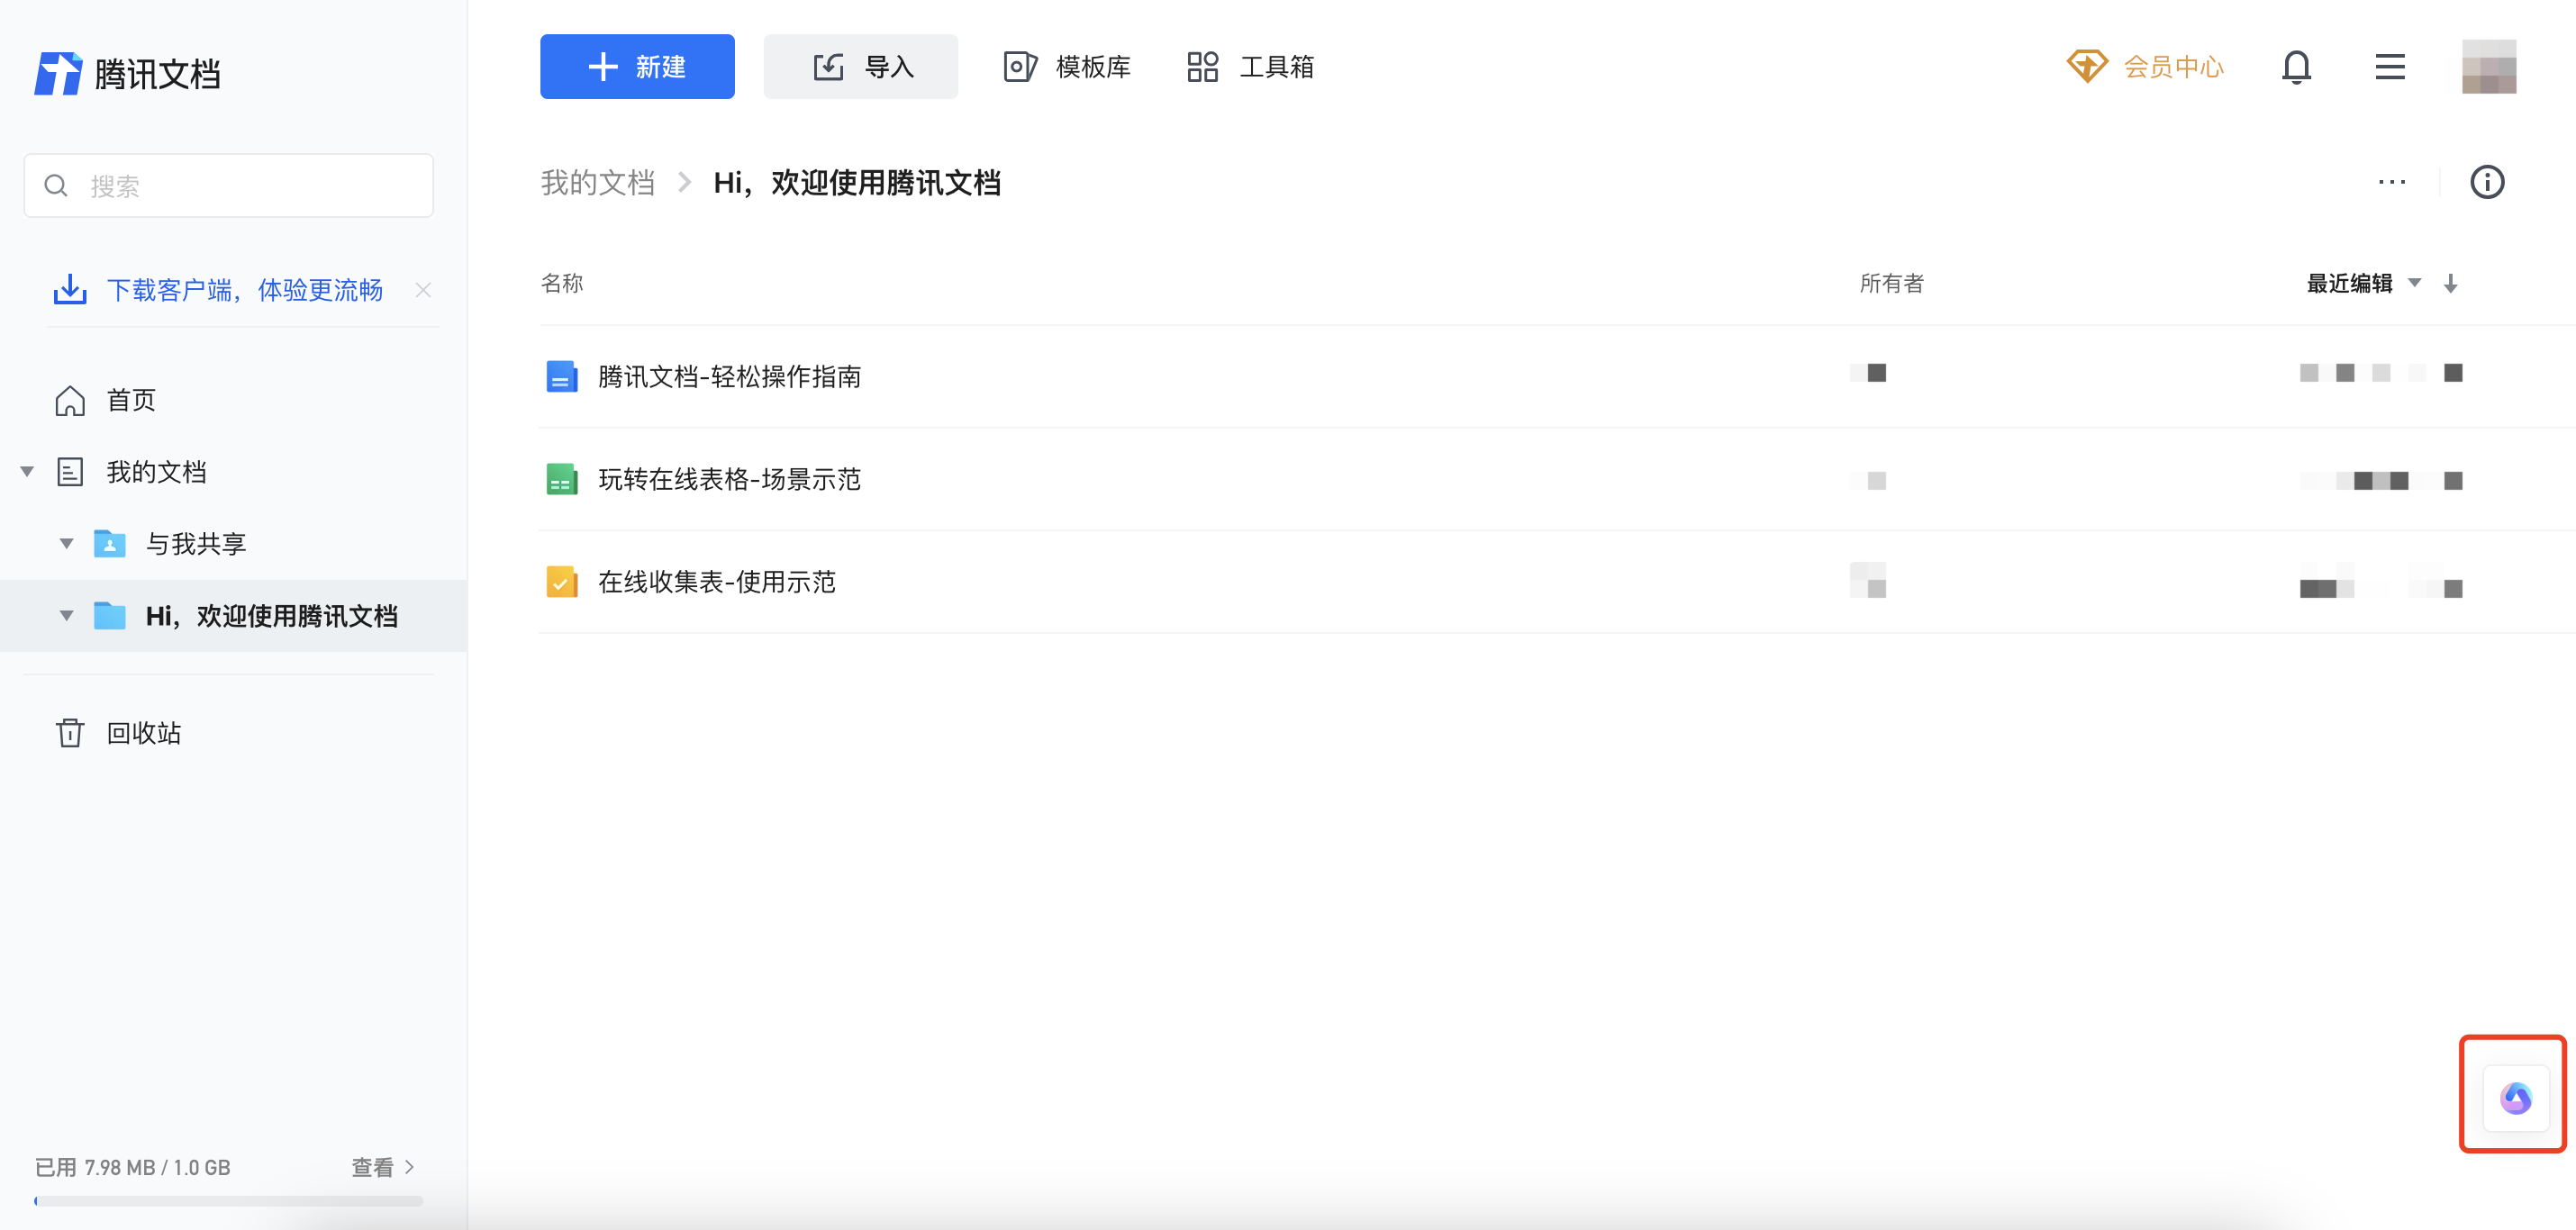Expand the Hi，欢迎使用腾讯文档 folder arrow
Viewport: 2576px width, 1230px height.
tap(67, 616)
